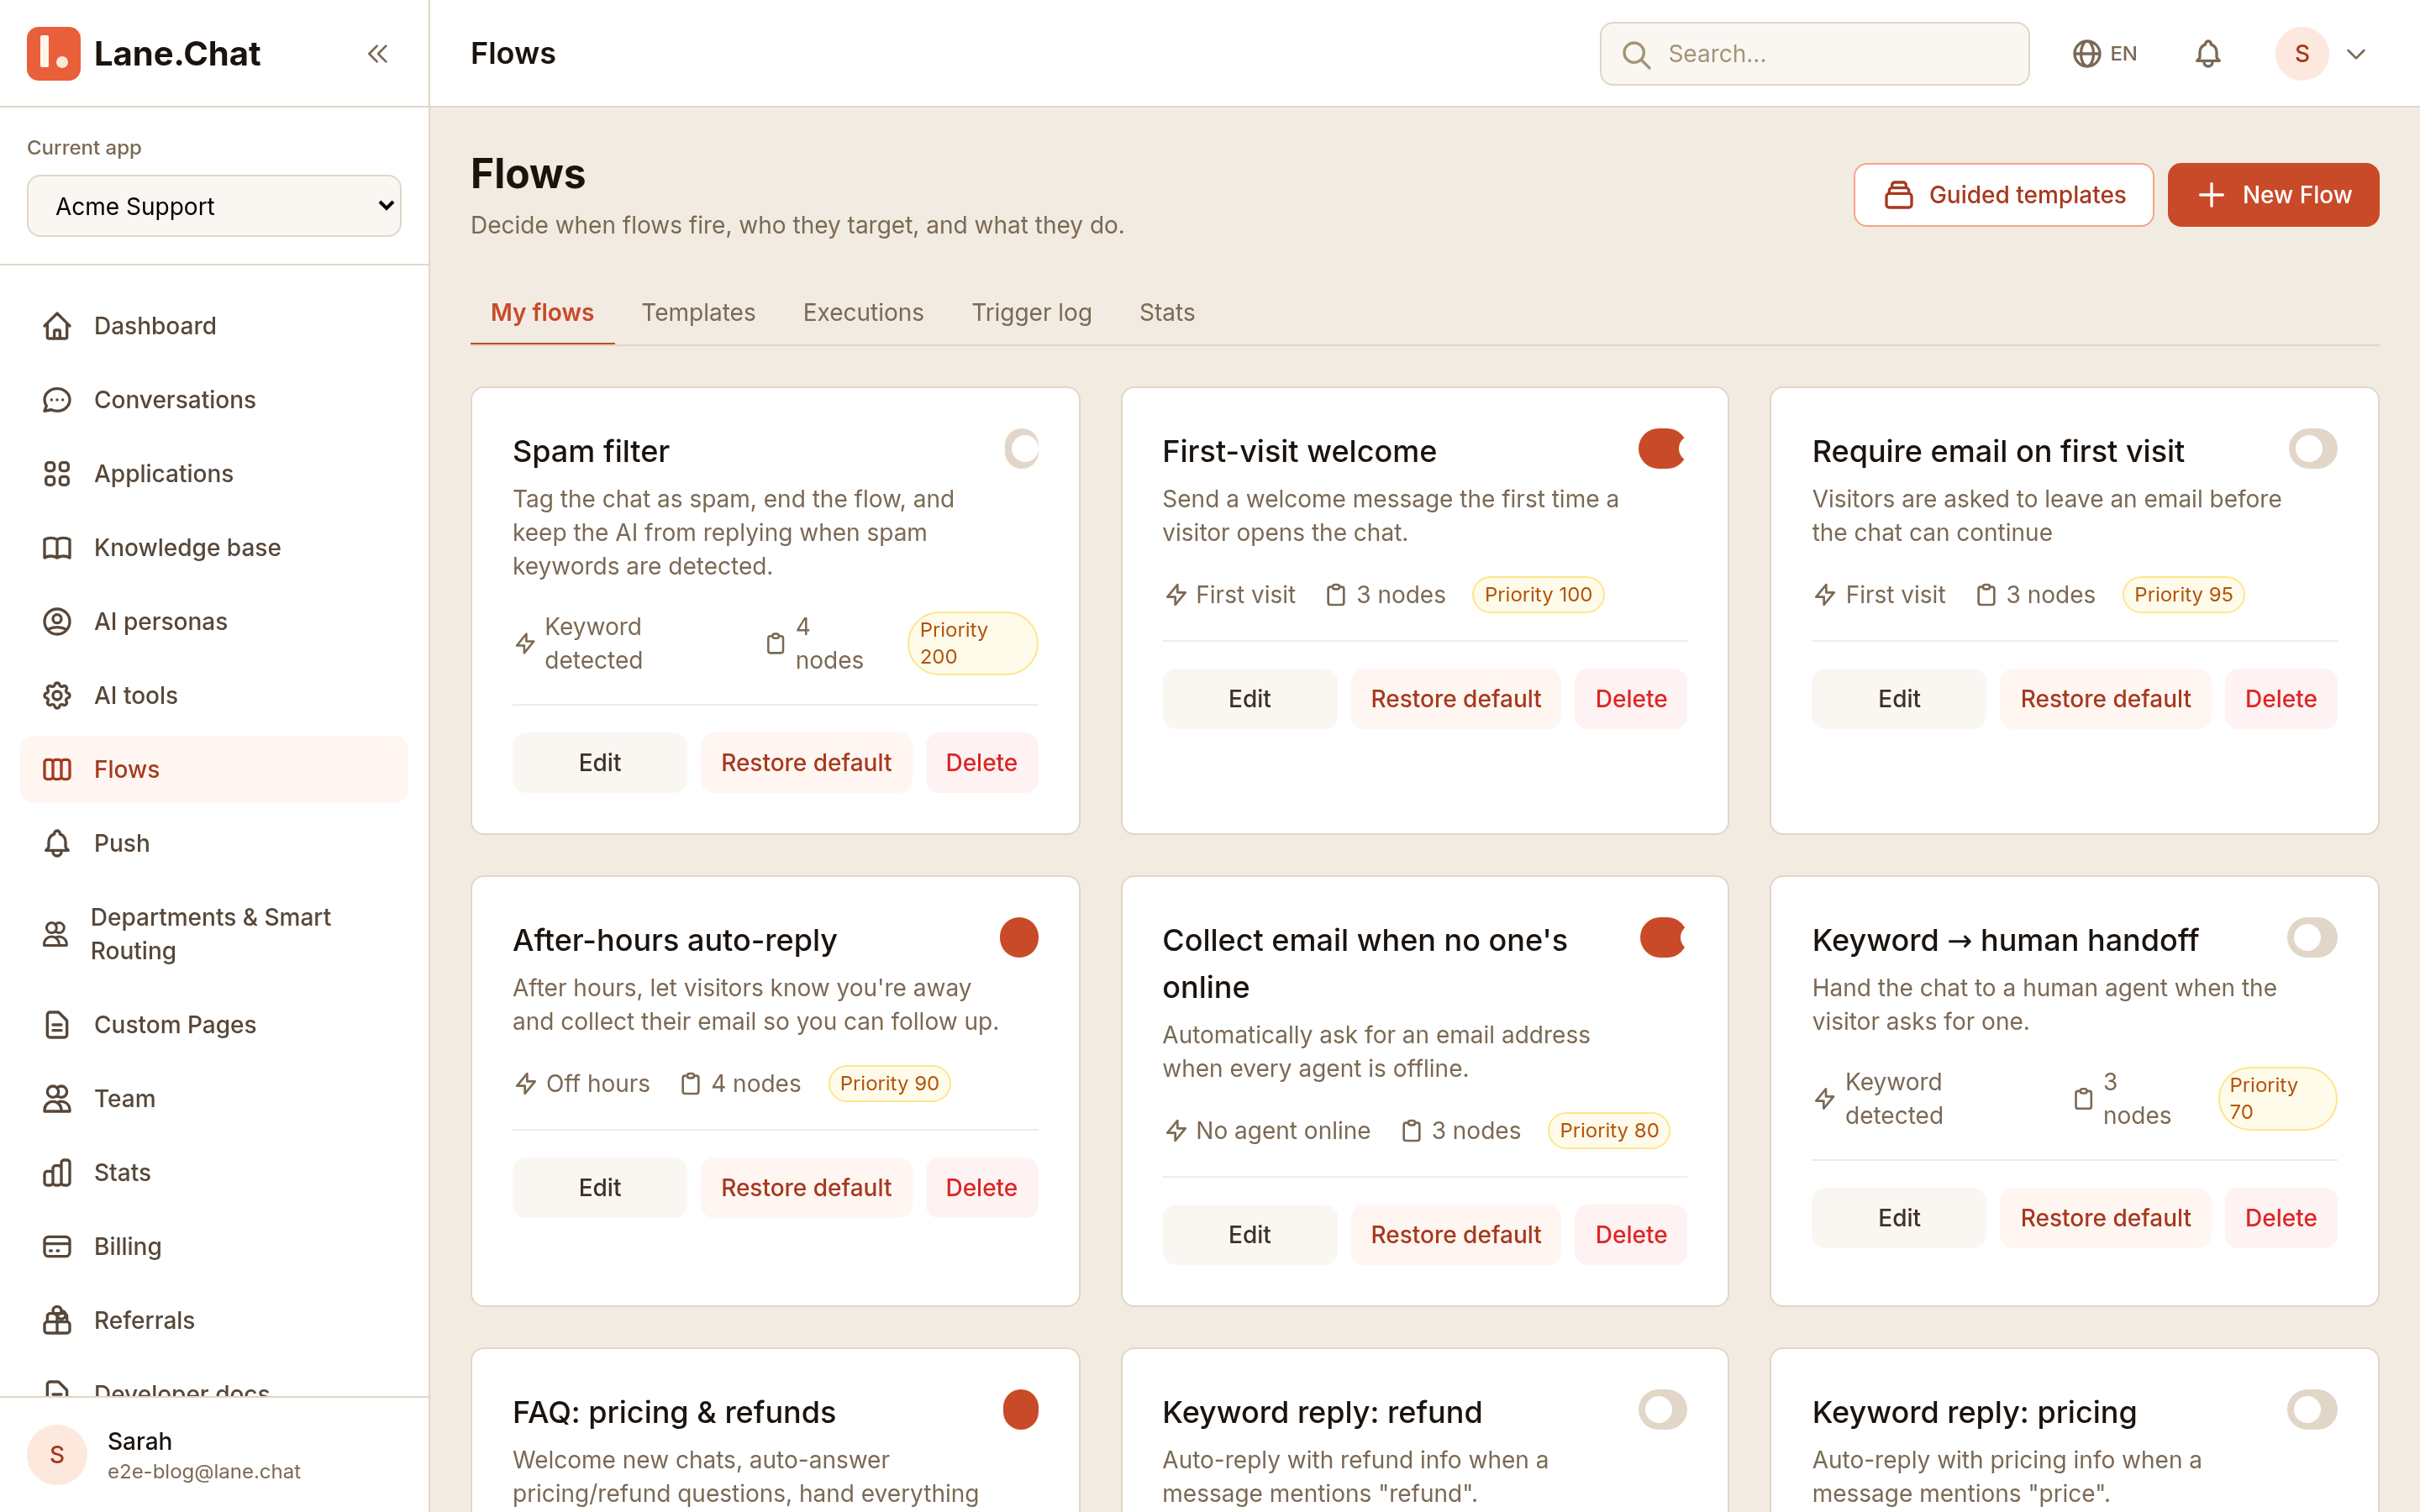Click the Priority 100 badge

click(1538, 595)
